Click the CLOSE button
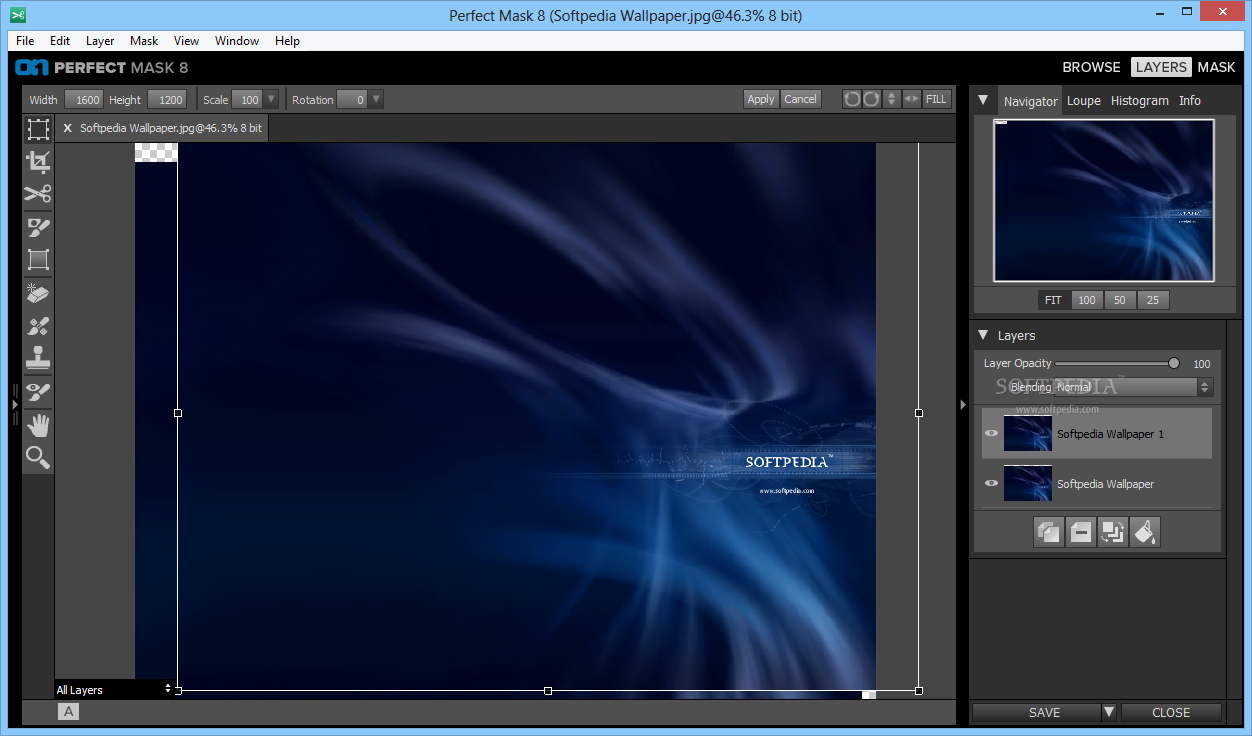 point(1171,713)
